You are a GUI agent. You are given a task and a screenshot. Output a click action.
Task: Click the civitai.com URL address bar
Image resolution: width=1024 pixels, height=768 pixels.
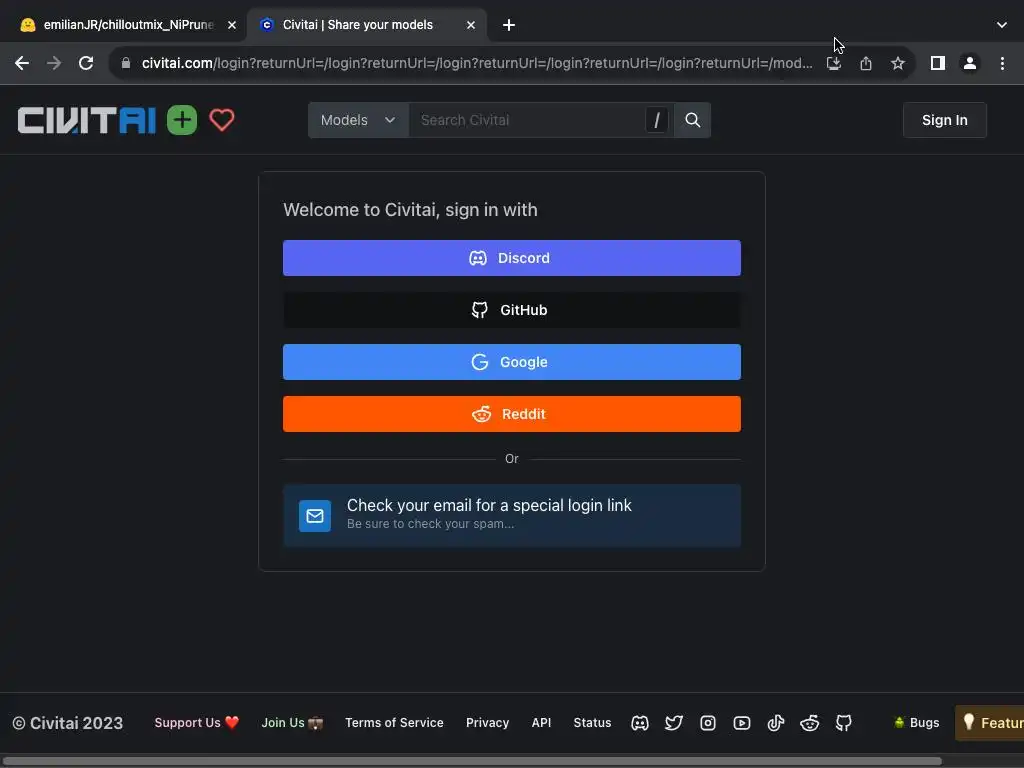point(477,63)
